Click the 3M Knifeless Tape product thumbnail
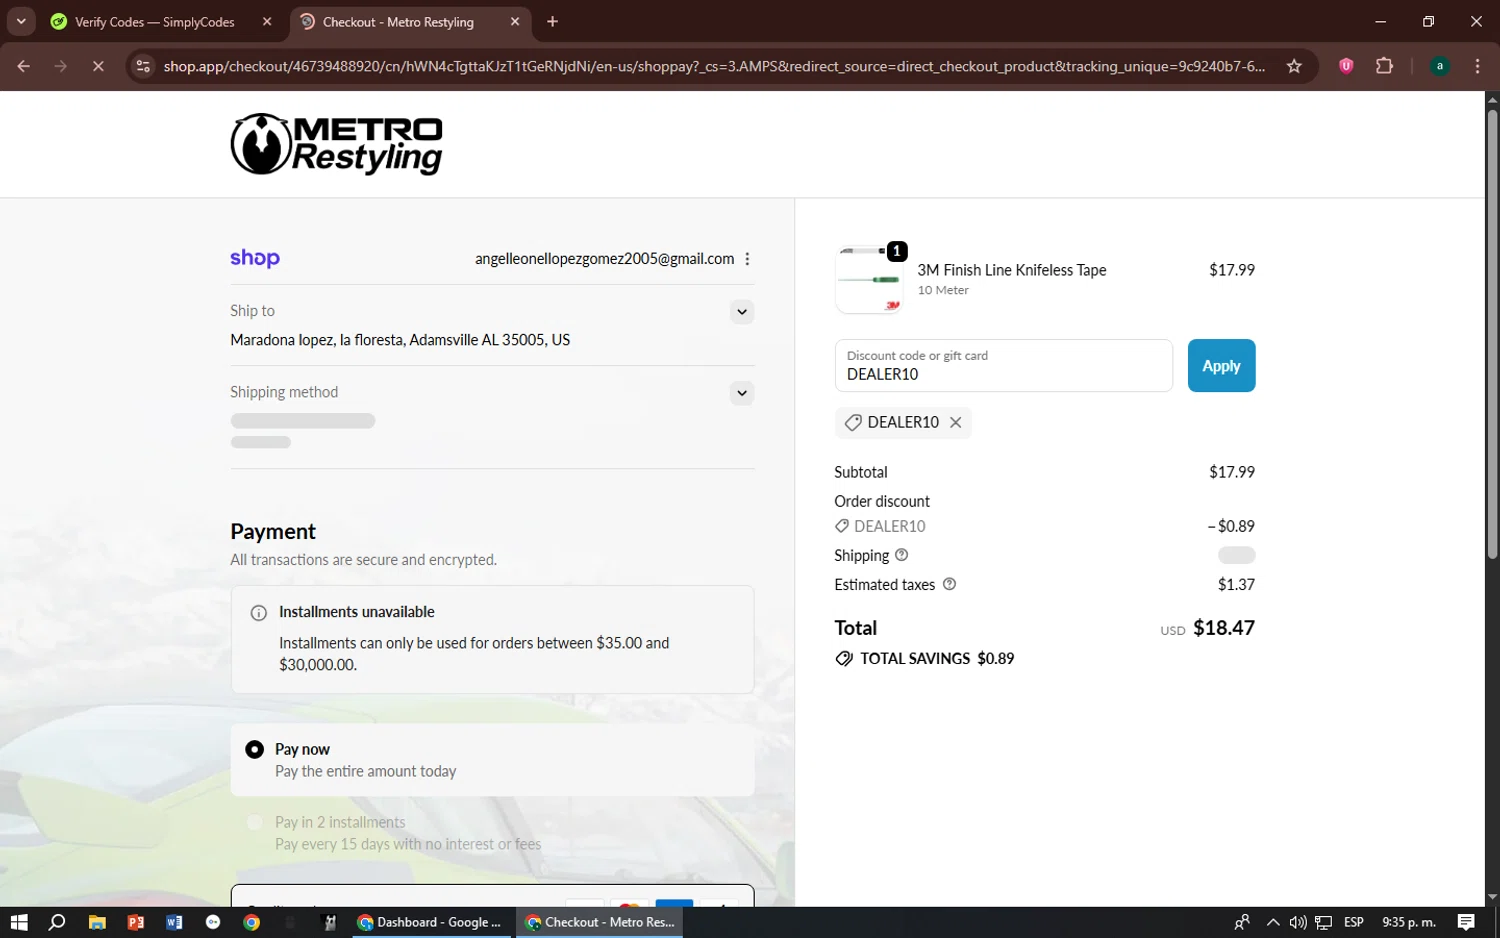This screenshot has width=1500, height=938. point(869,280)
